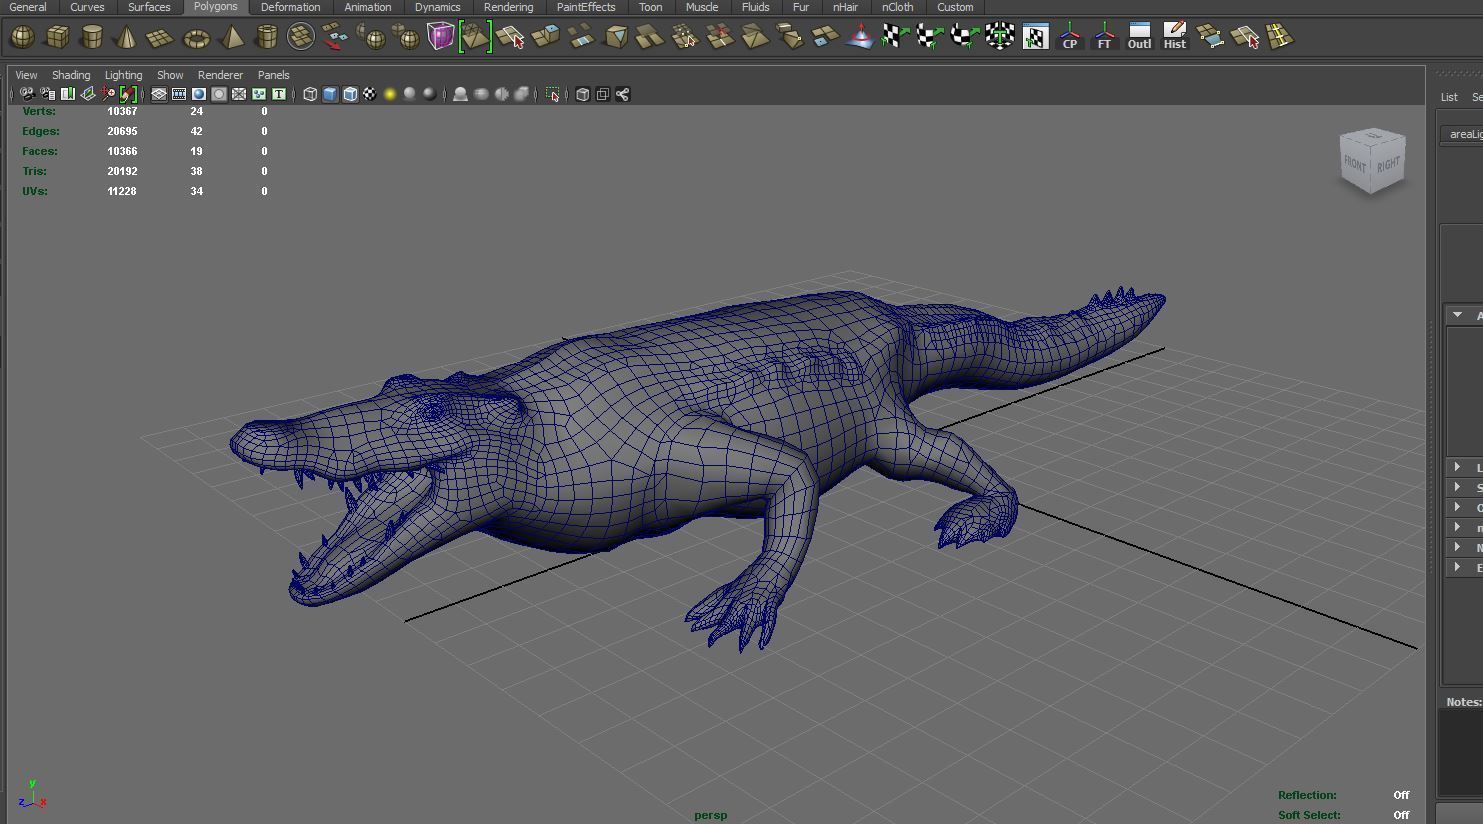The height and width of the screenshot is (824, 1483).
Task: Create a polygon sphere from the shelf
Action: click(22, 38)
